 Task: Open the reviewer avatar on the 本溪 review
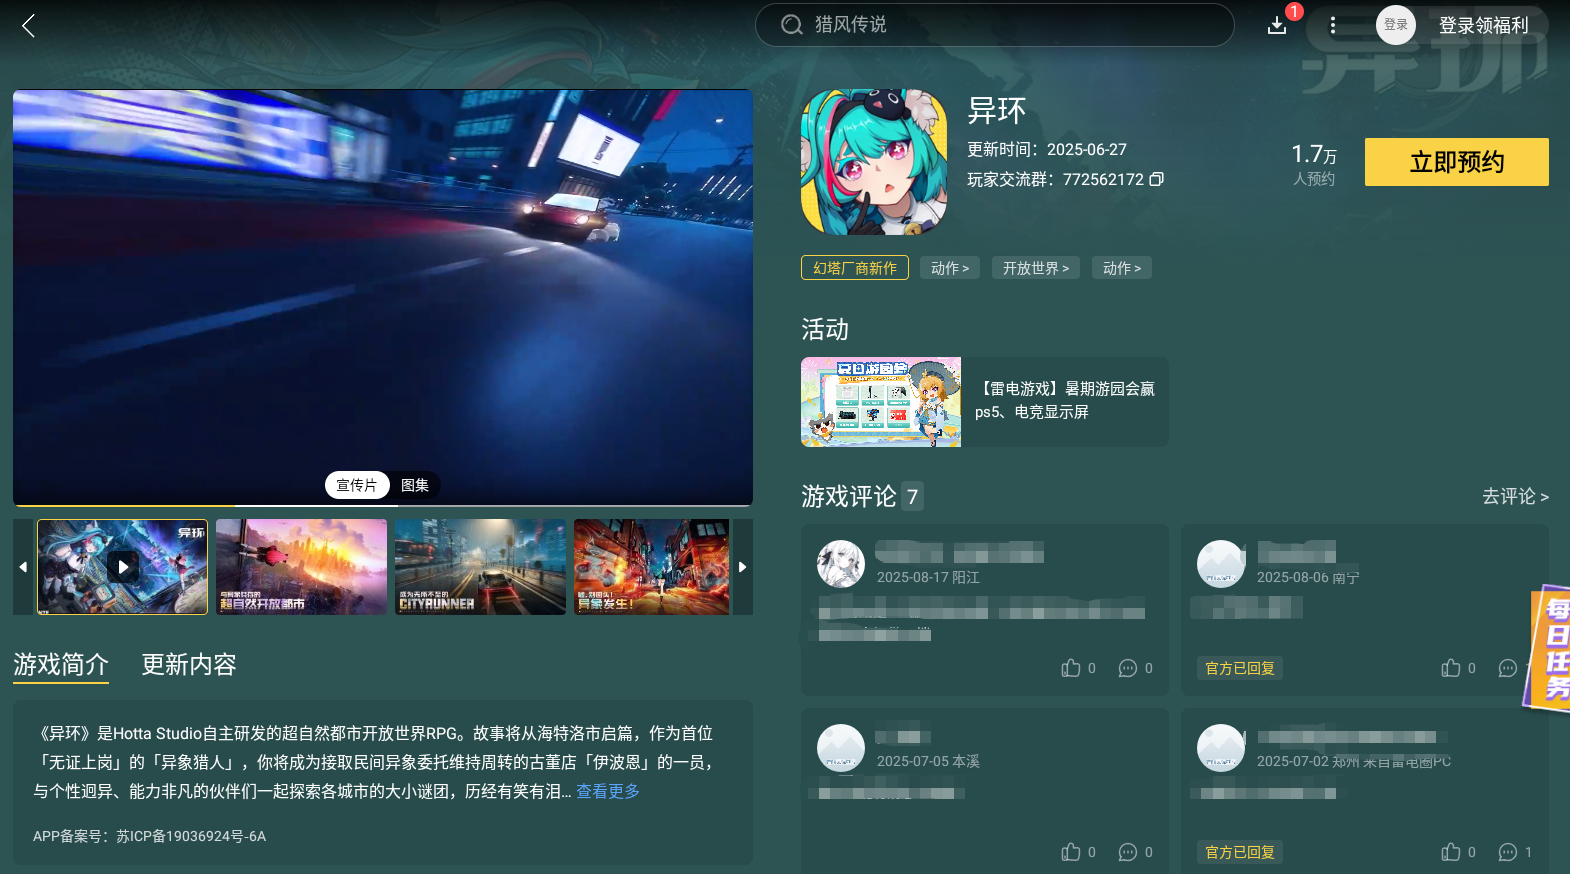click(x=841, y=749)
